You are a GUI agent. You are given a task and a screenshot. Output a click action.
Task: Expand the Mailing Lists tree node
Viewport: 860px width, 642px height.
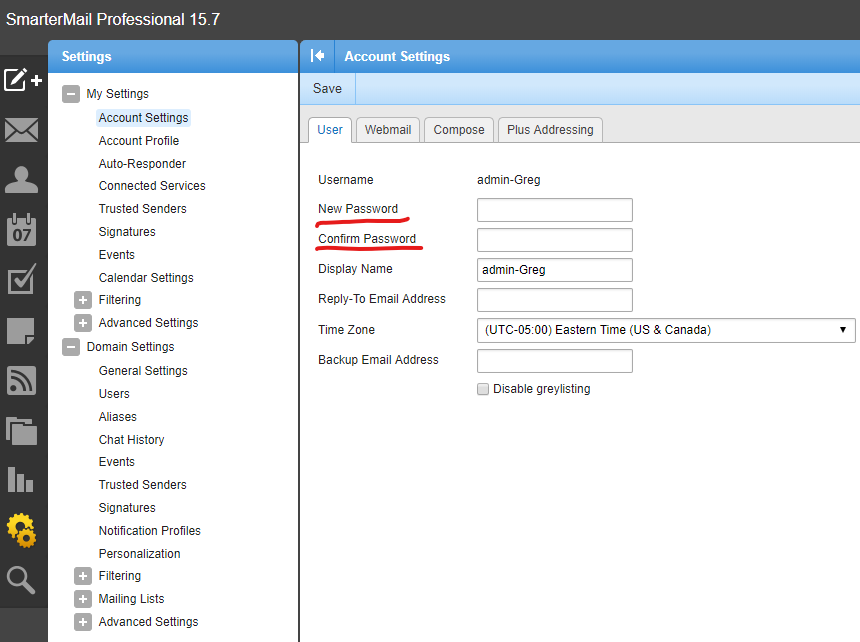(83, 599)
